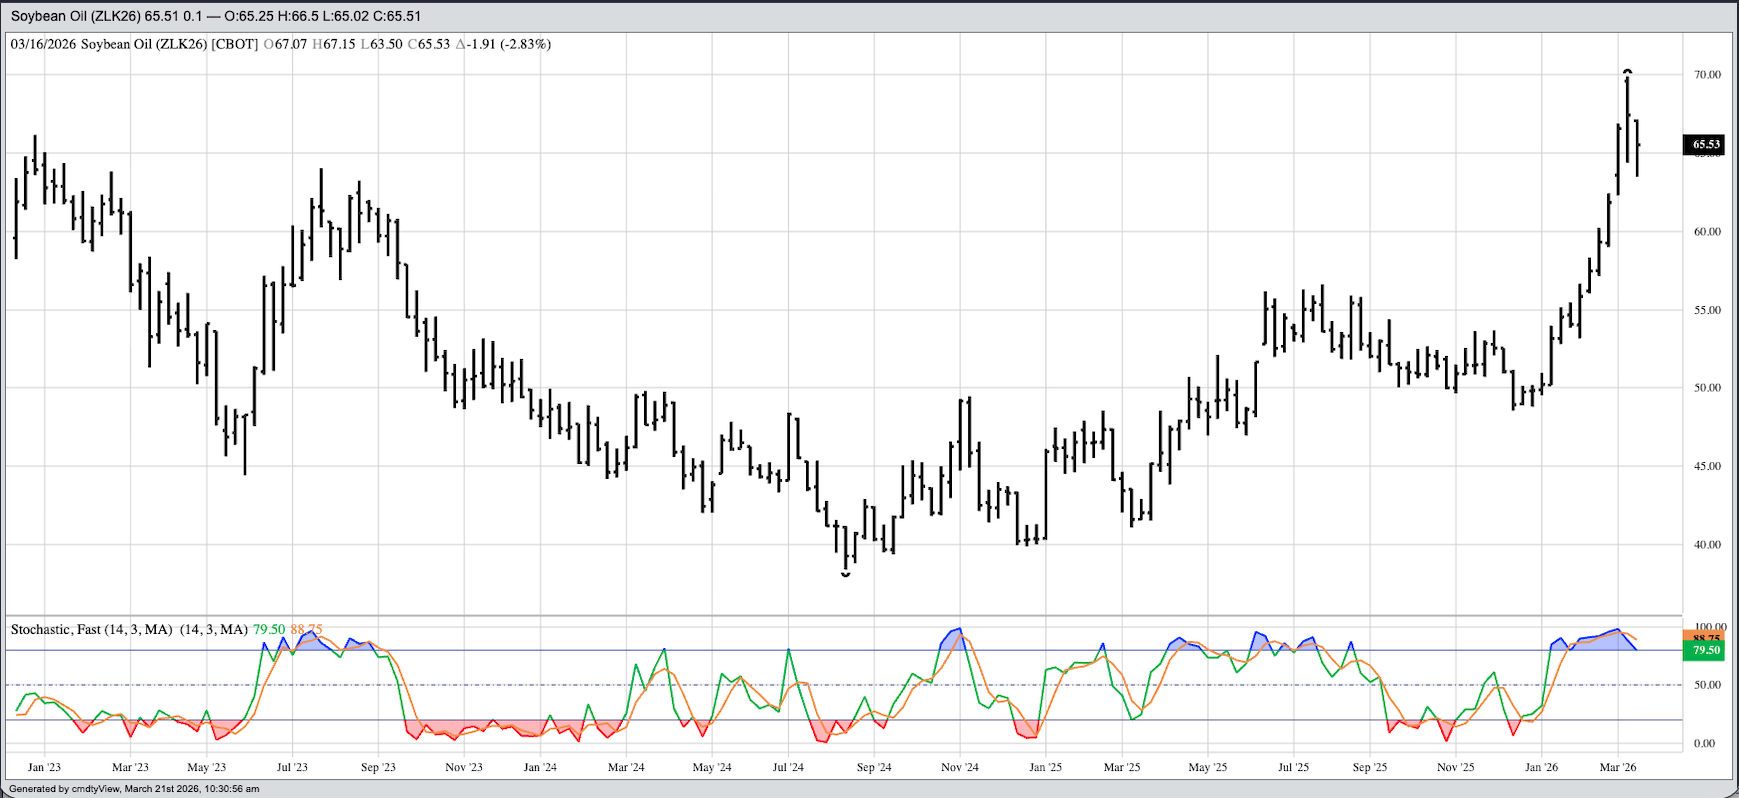Screen dimensions: 1739x798
Task: Click the Soybean Oil (ZLK26) chart title
Action: coord(108,16)
